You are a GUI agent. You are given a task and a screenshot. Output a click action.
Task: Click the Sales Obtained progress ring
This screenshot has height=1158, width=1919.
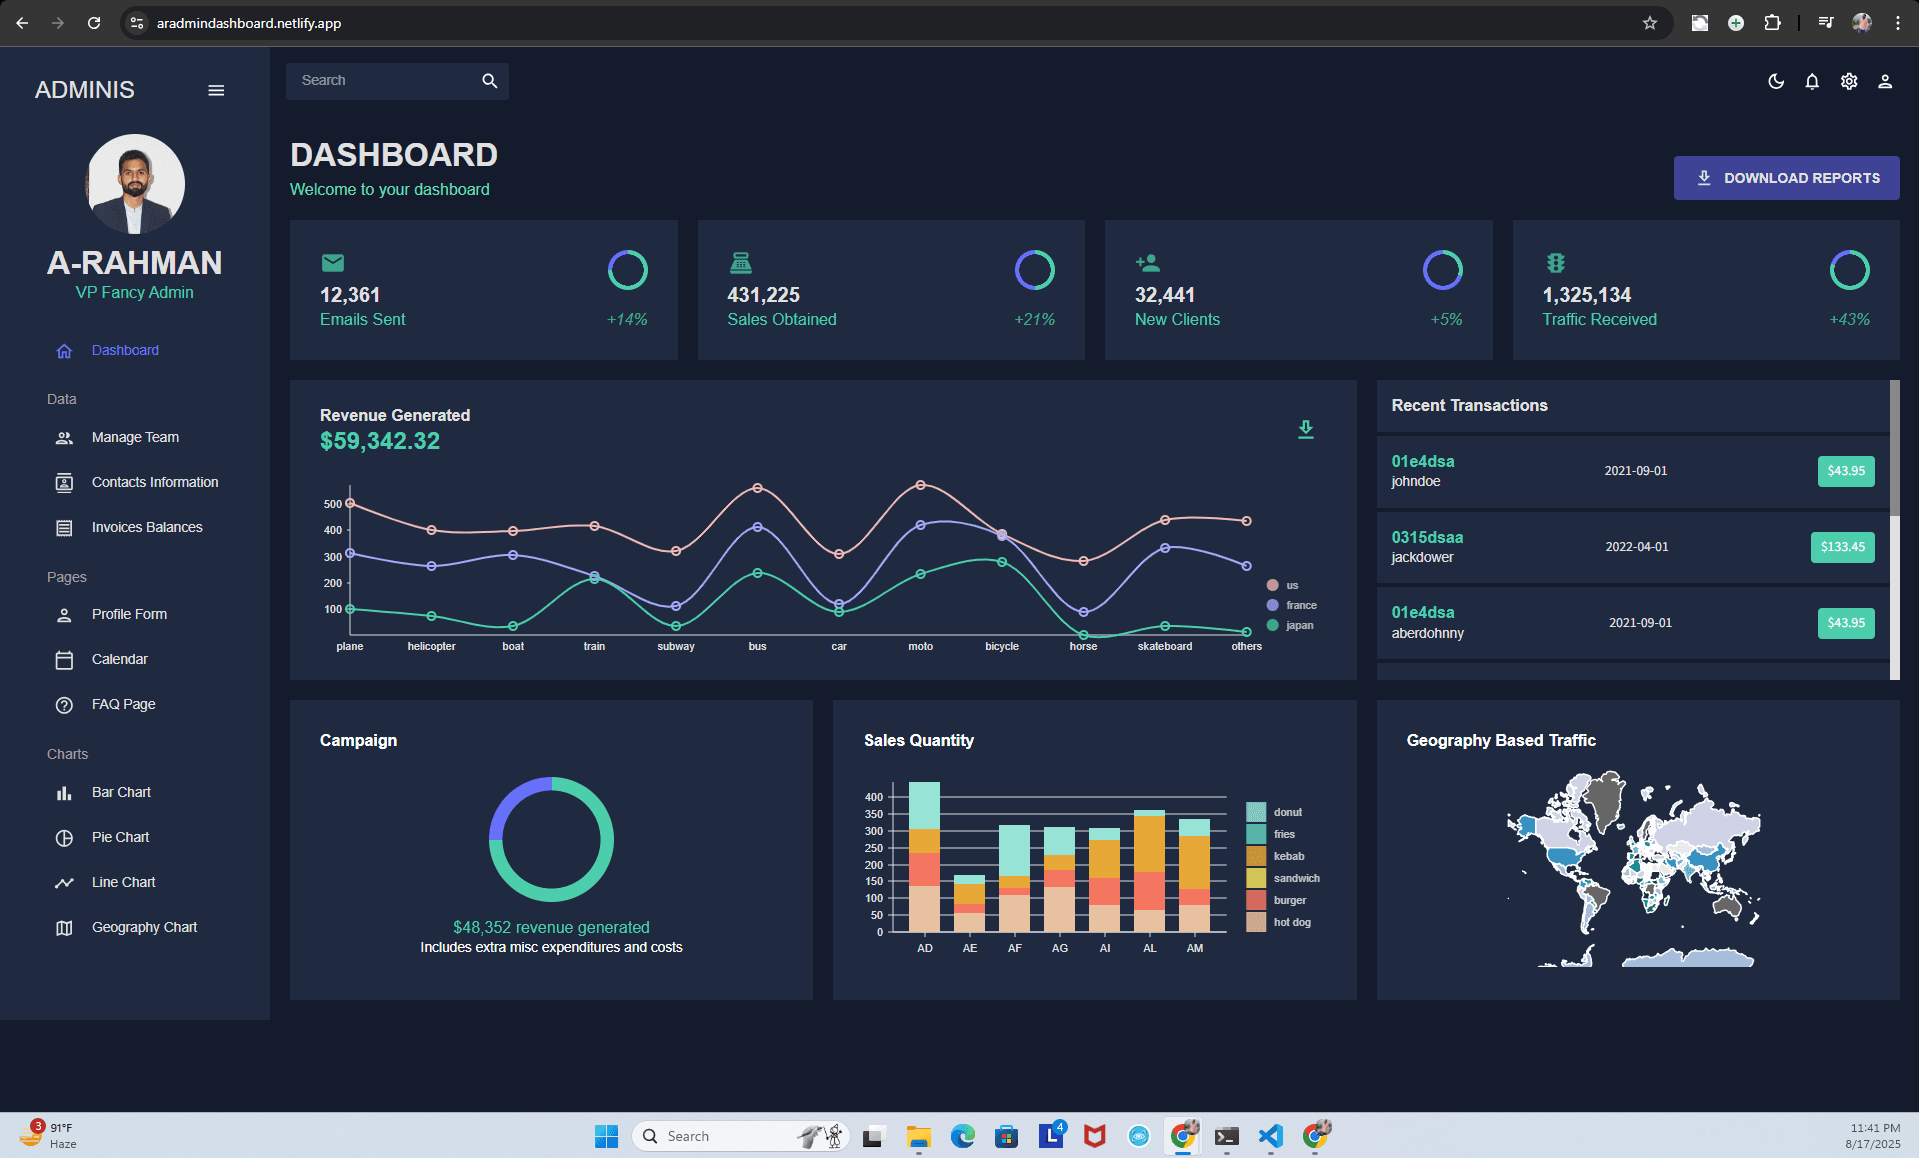click(1035, 270)
